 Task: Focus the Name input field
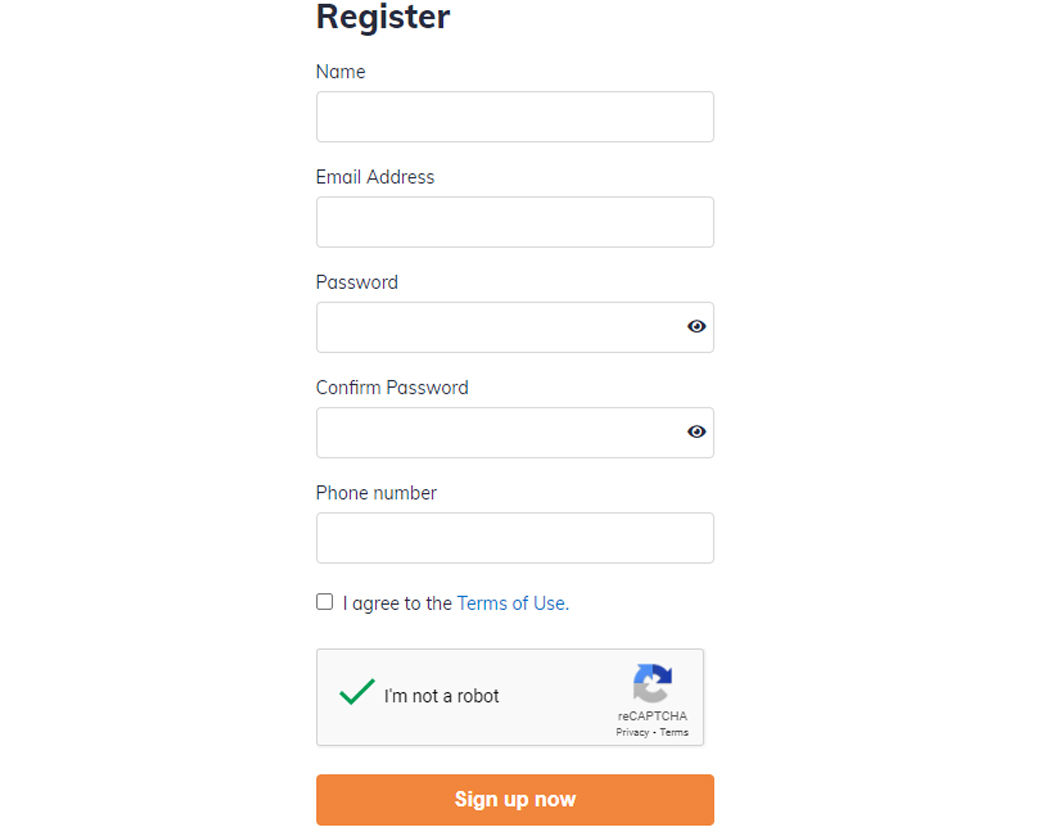[515, 117]
